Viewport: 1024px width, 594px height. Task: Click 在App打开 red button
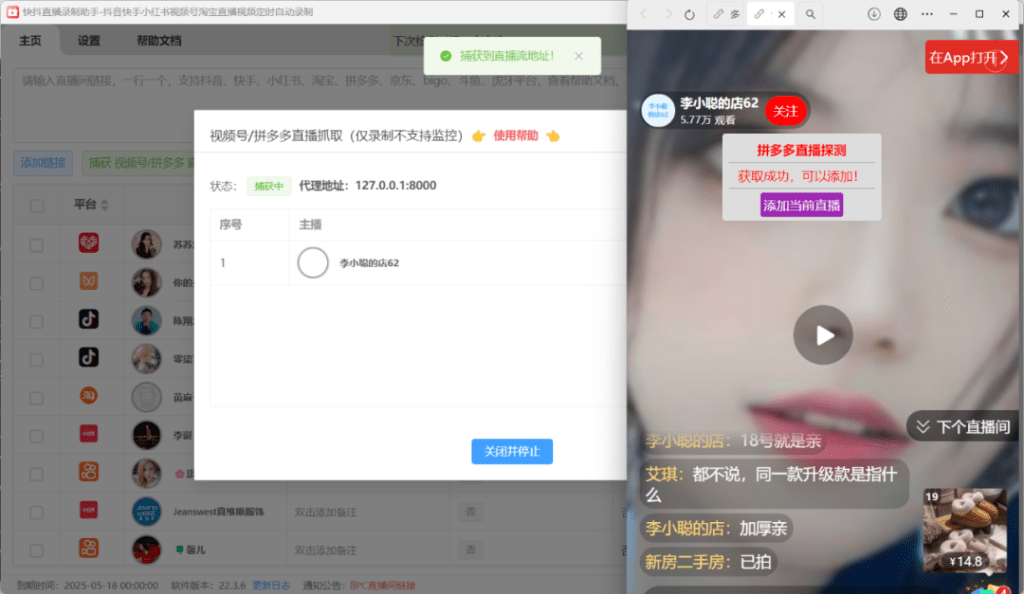tap(970, 57)
